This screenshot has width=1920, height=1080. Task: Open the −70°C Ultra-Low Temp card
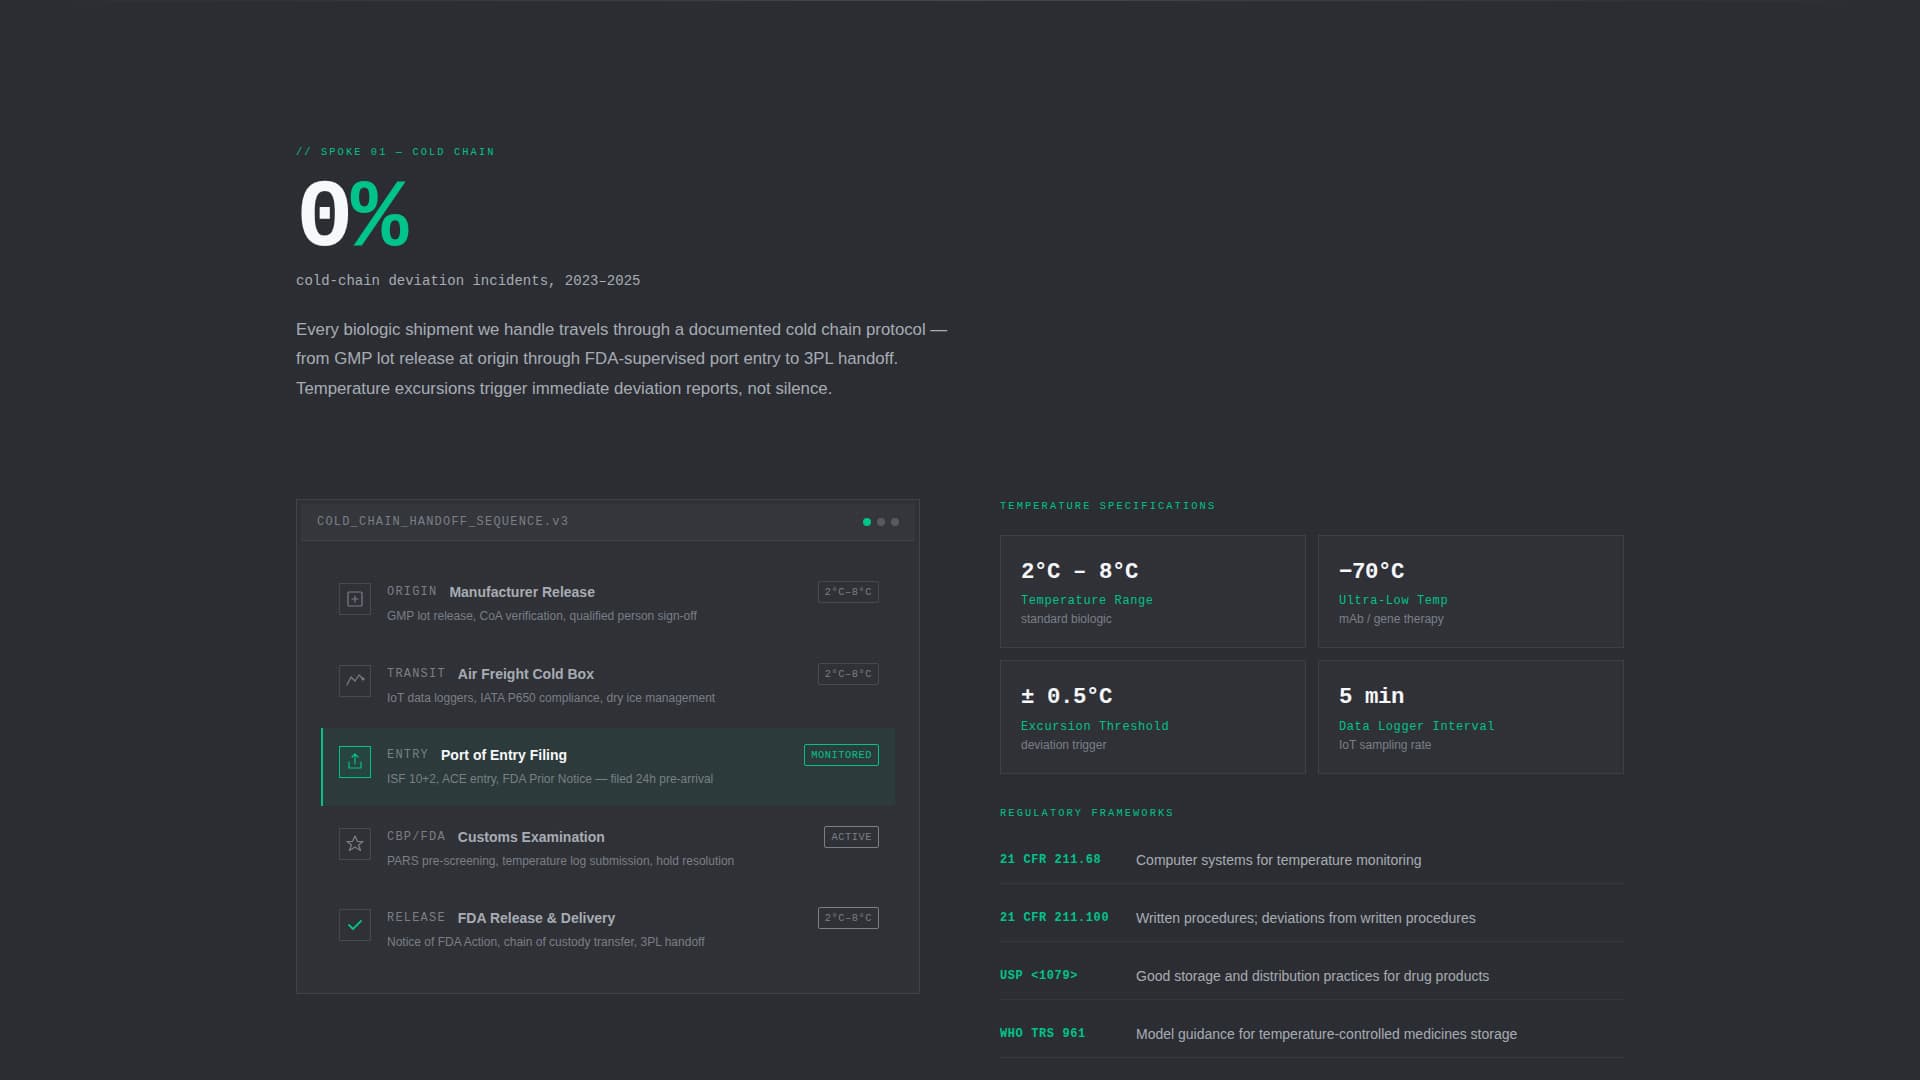[x=1470, y=591]
